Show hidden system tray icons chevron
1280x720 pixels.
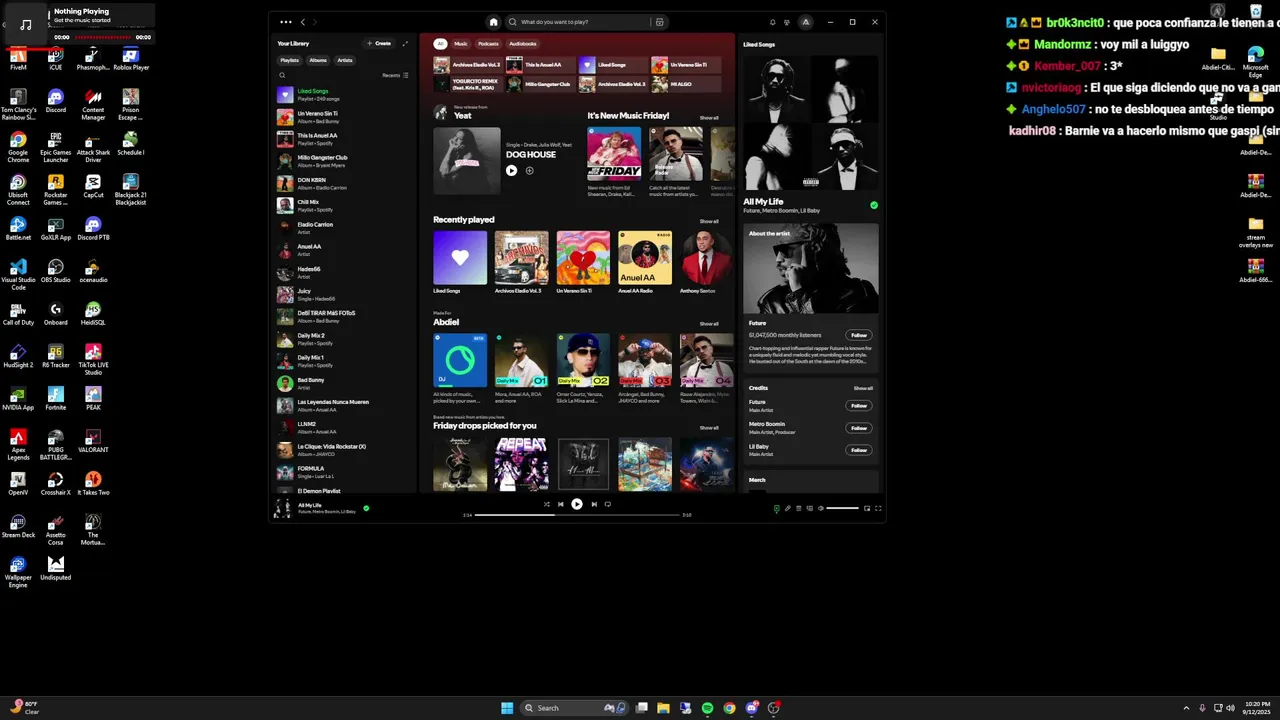(1186, 708)
